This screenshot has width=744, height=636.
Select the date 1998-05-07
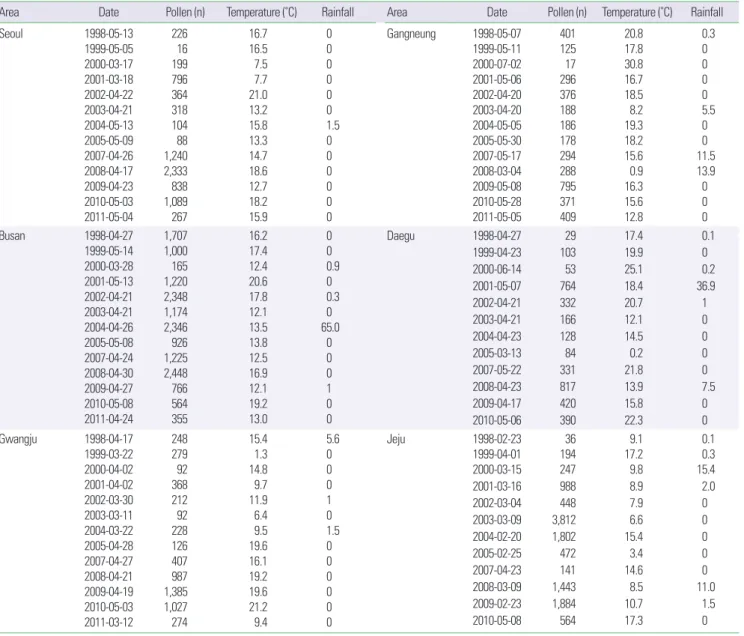click(x=497, y=34)
